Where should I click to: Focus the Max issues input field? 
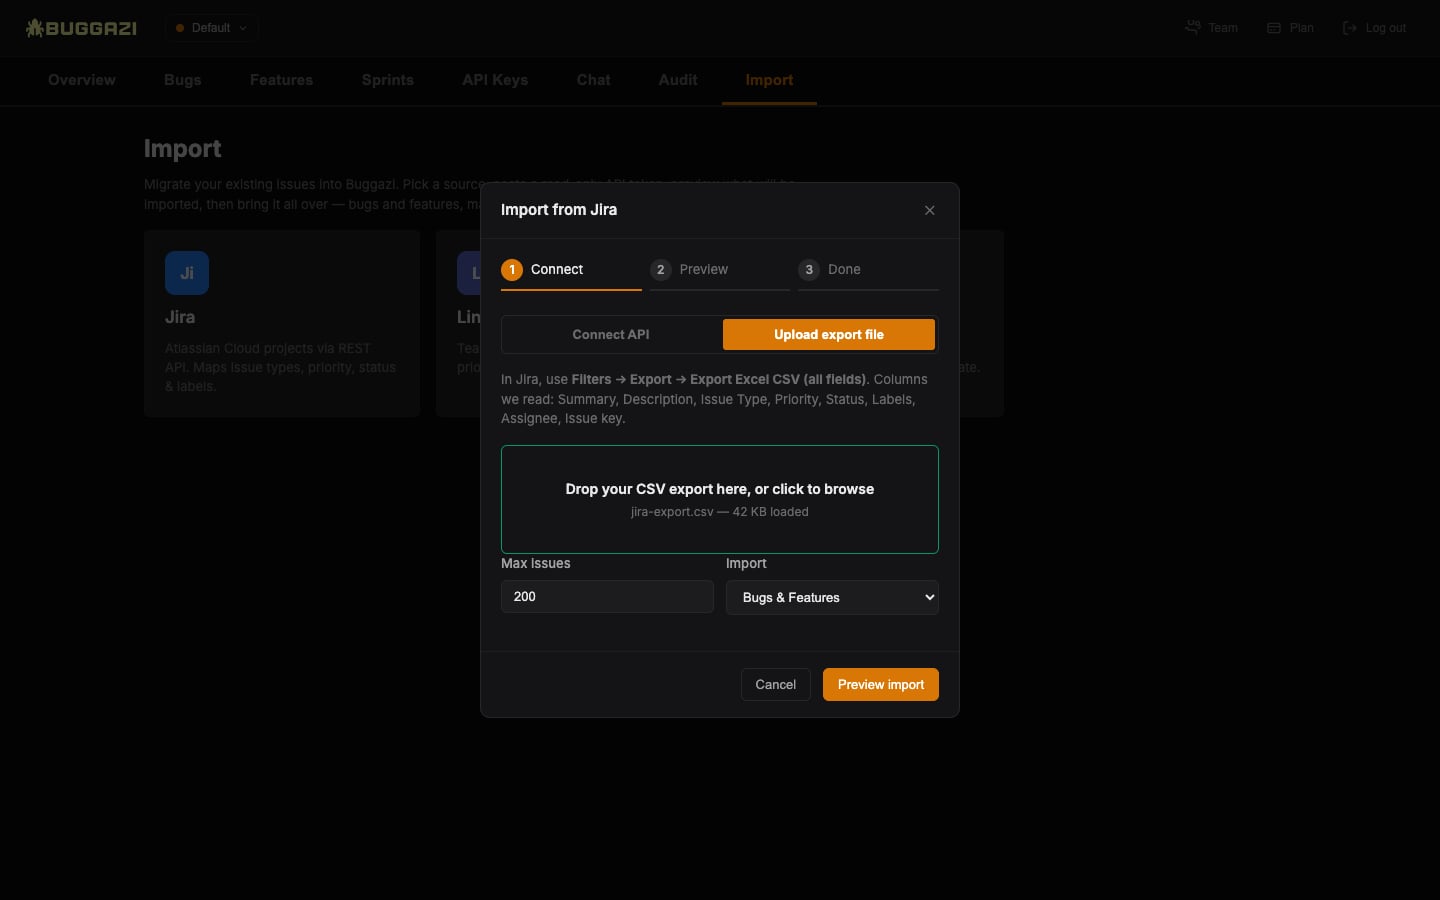coord(607,597)
